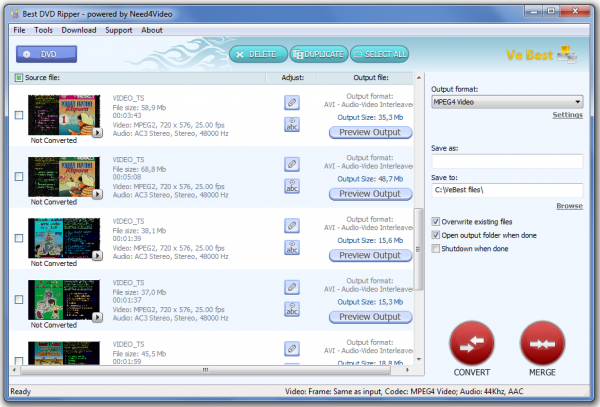Click edit icon for 58,9 Mb video
Image resolution: width=600 pixels, height=407 pixels.
click(292, 102)
